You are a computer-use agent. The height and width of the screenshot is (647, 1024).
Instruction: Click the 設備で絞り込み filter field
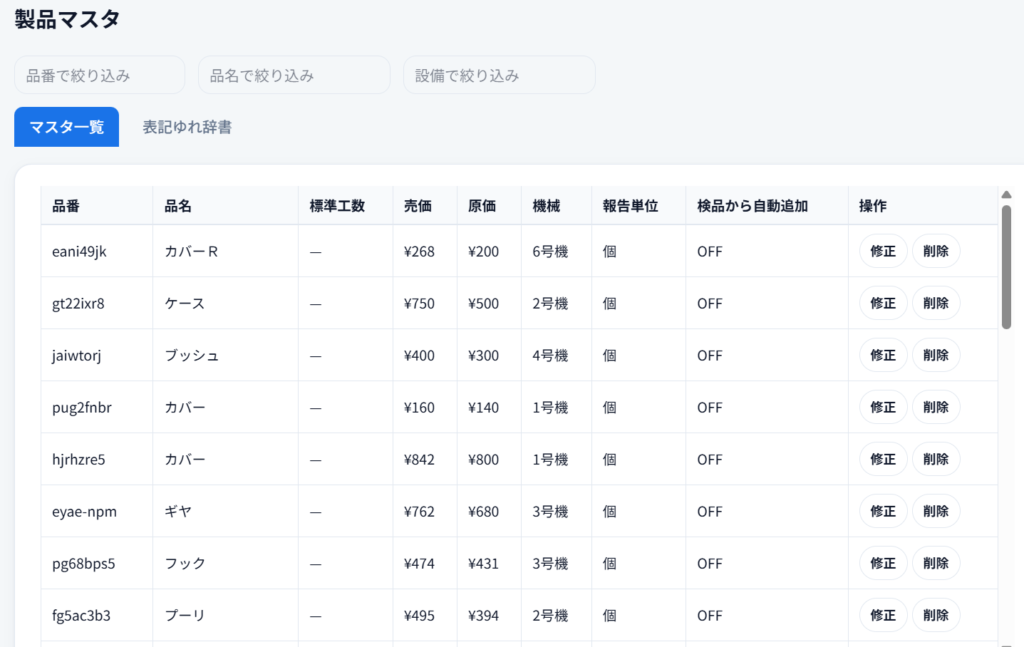click(x=498, y=75)
